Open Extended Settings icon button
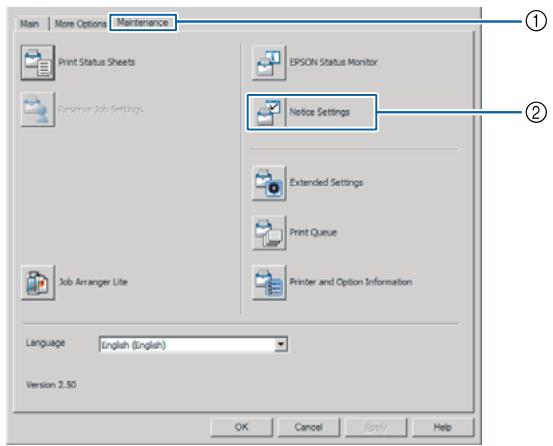The width and height of the screenshot is (553, 446). pos(269,183)
